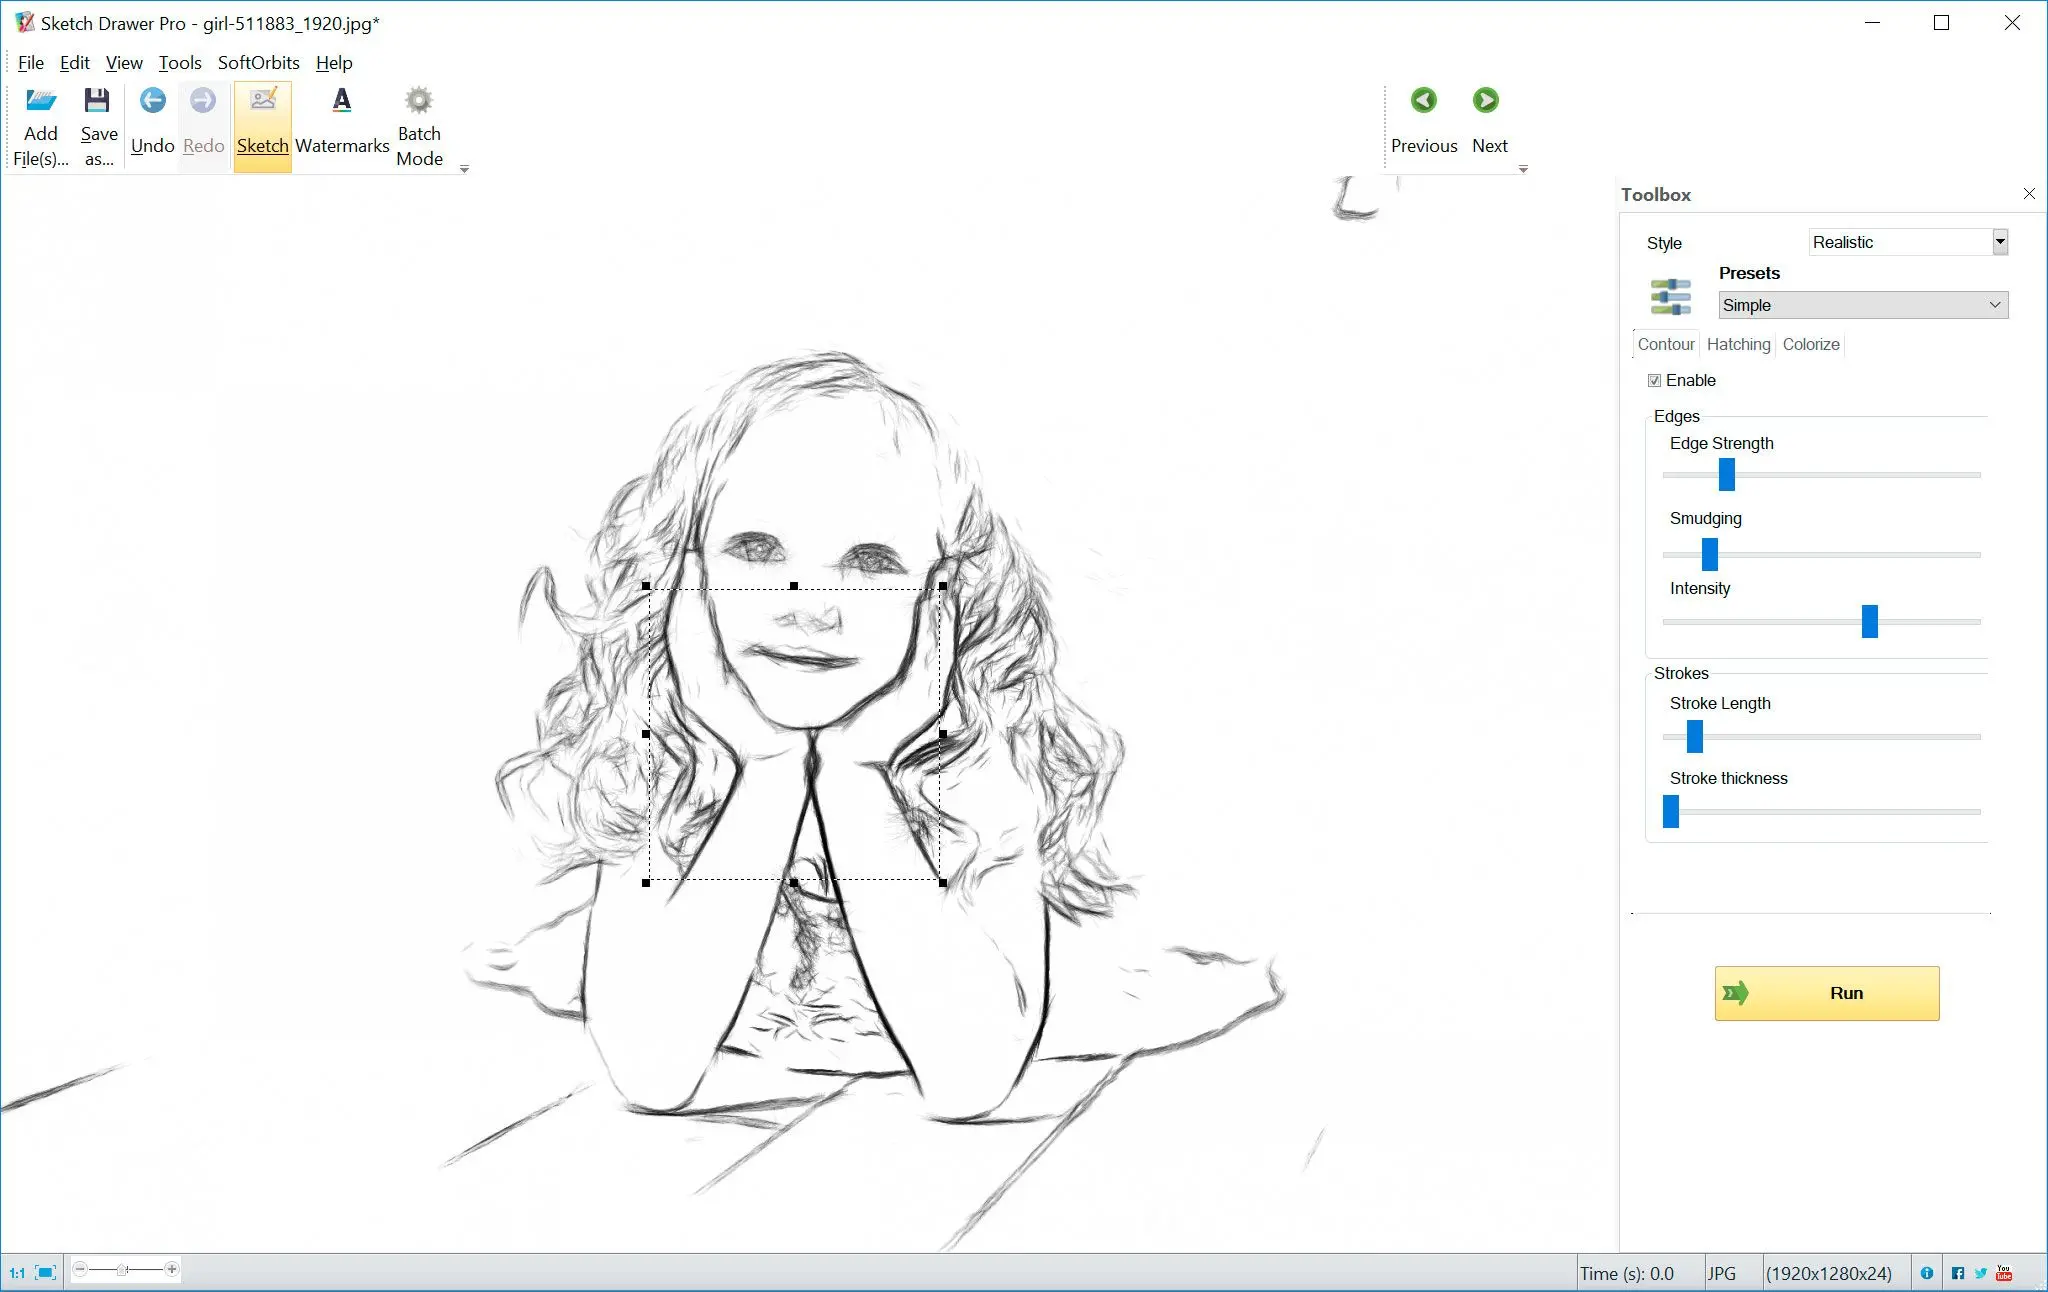Drag the Edge Strength slider
The image size is (2048, 1292).
tap(1728, 473)
